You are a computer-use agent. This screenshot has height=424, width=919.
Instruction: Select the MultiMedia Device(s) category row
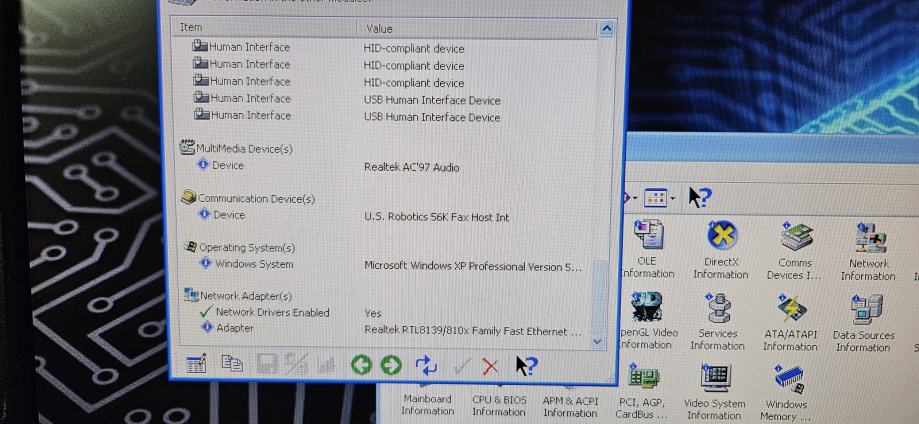236,148
